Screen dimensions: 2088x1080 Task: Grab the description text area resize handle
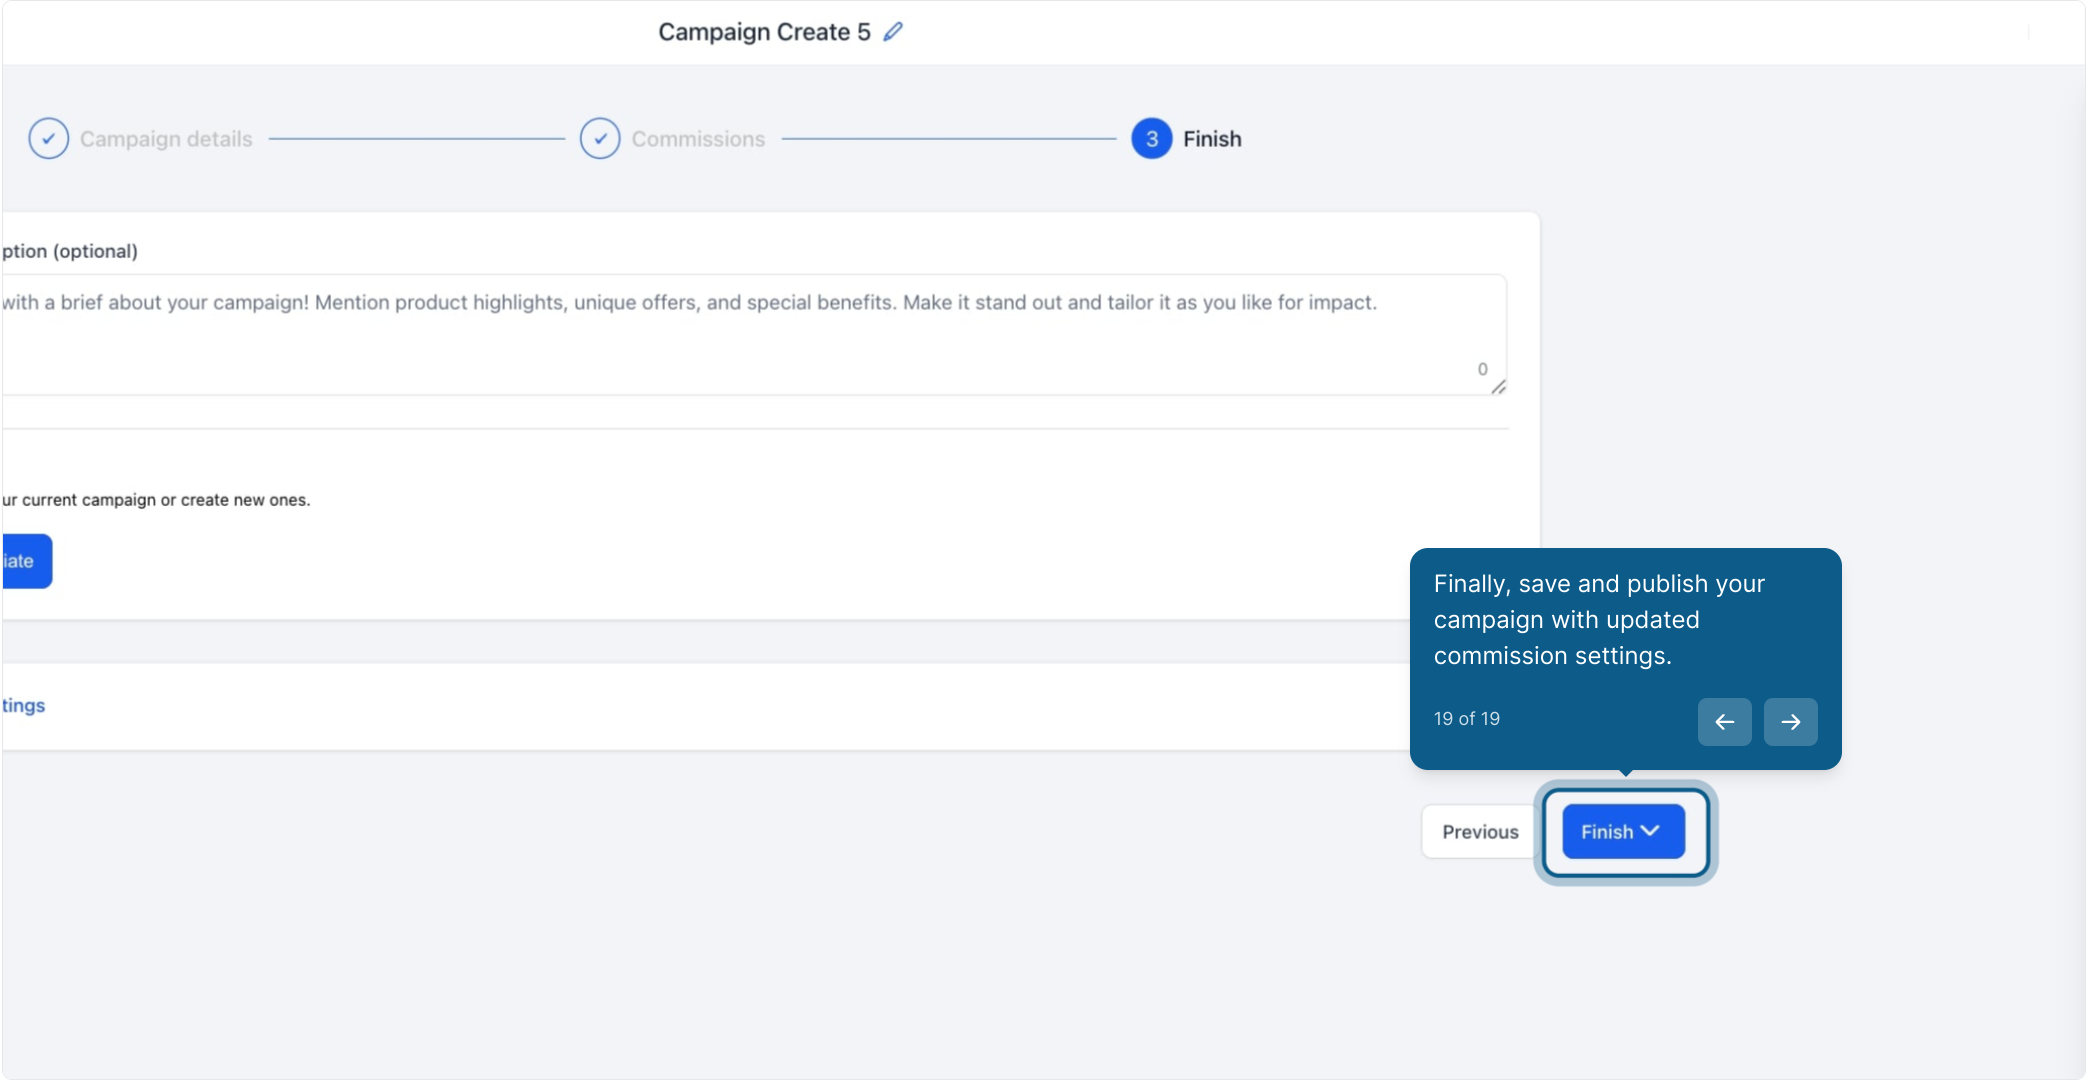point(1498,387)
